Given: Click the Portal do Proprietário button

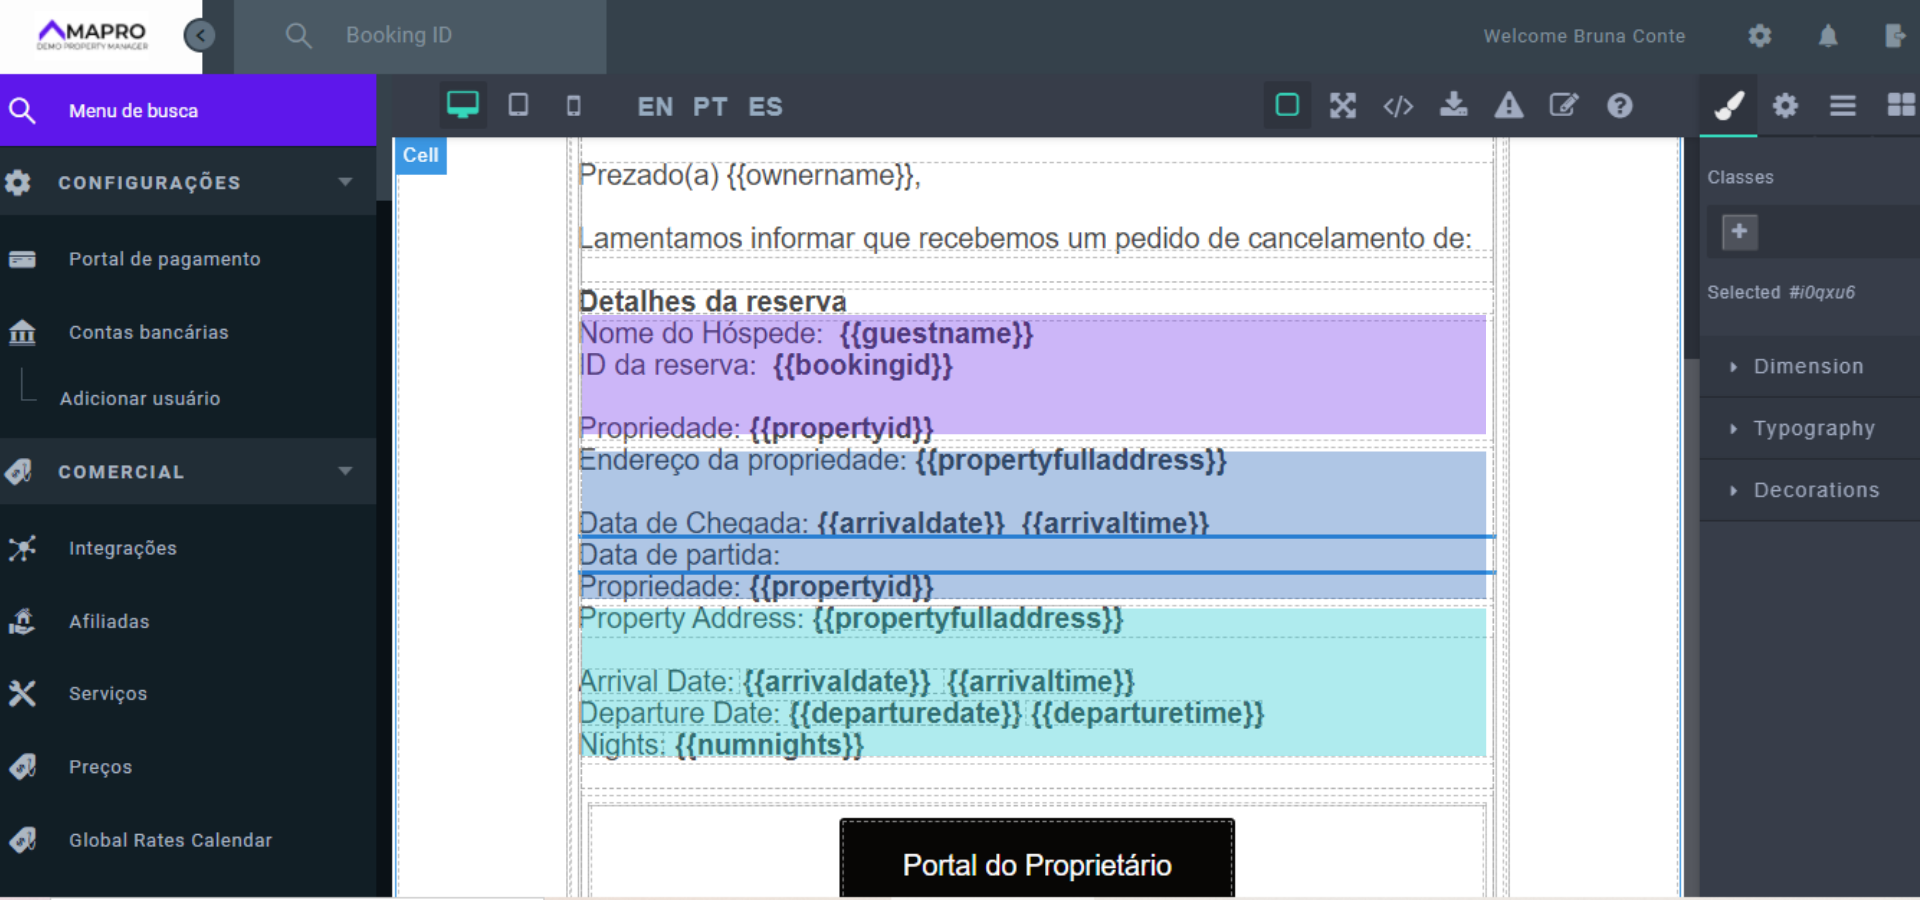Looking at the screenshot, I should point(1036,864).
